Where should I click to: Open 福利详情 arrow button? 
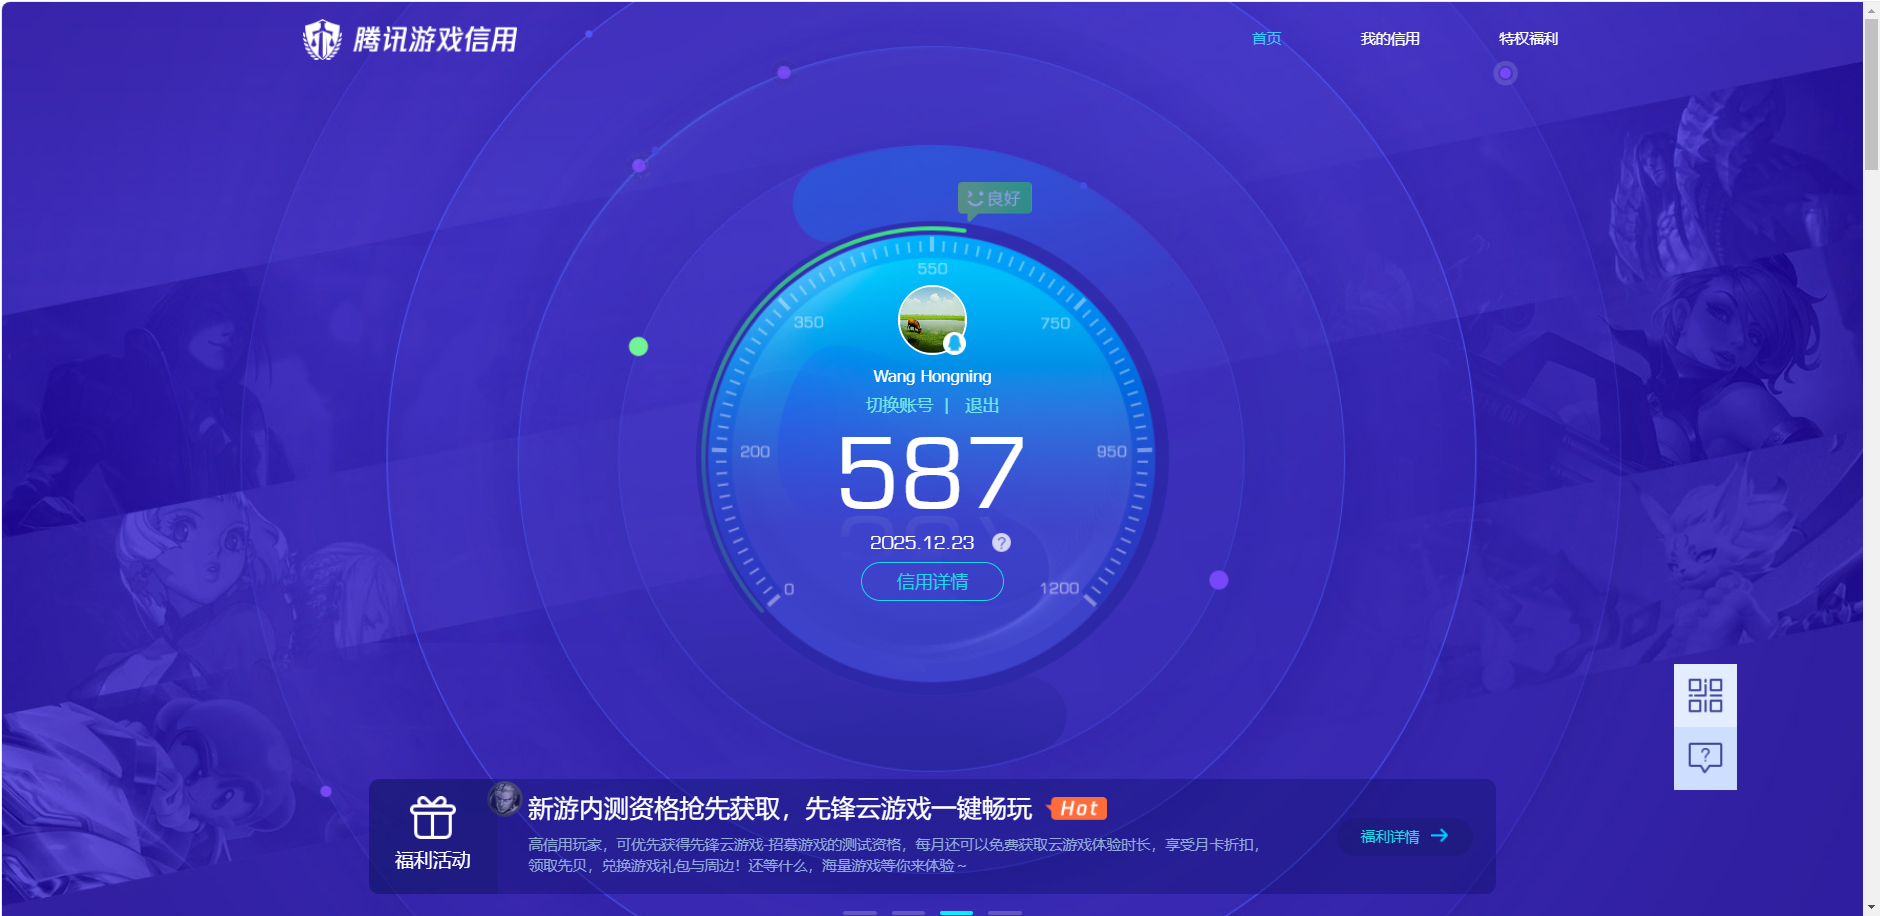coord(1404,836)
